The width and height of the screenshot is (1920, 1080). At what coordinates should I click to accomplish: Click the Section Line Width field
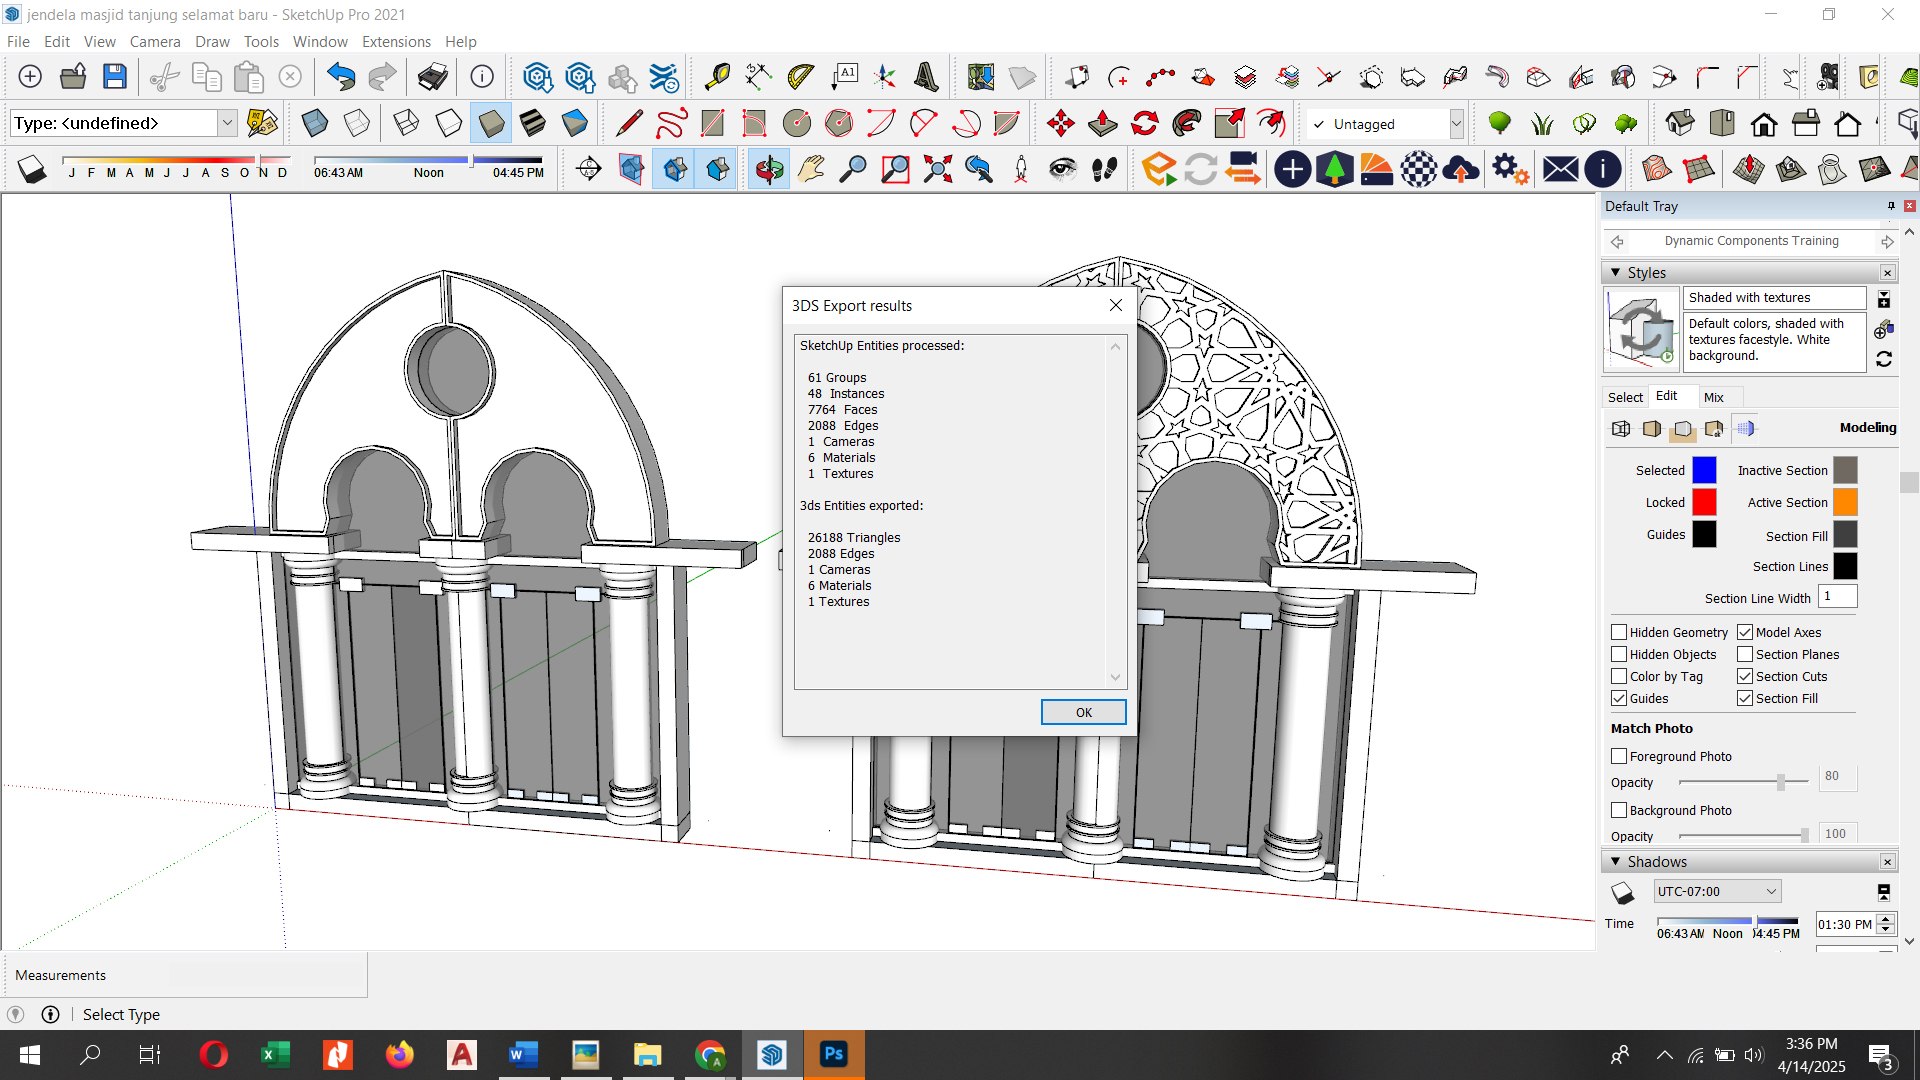click(x=1837, y=597)
